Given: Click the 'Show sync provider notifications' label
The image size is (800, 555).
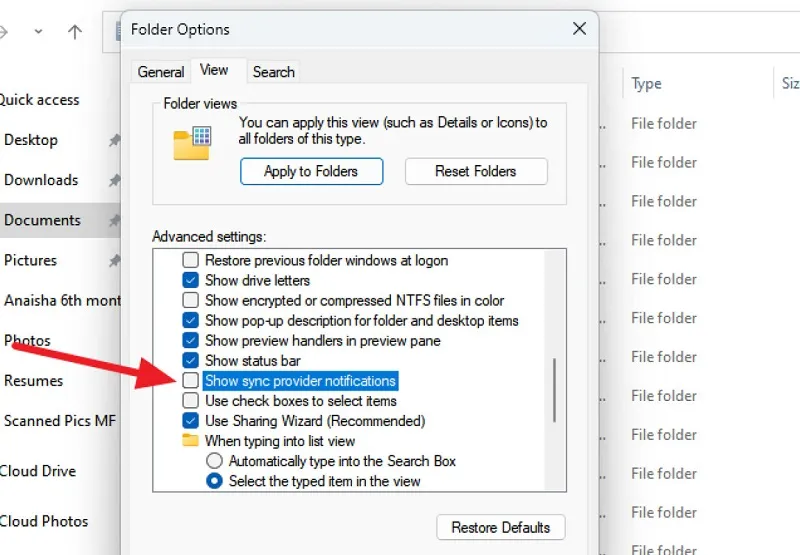Looking at the screenshot, I should [300, 381].
